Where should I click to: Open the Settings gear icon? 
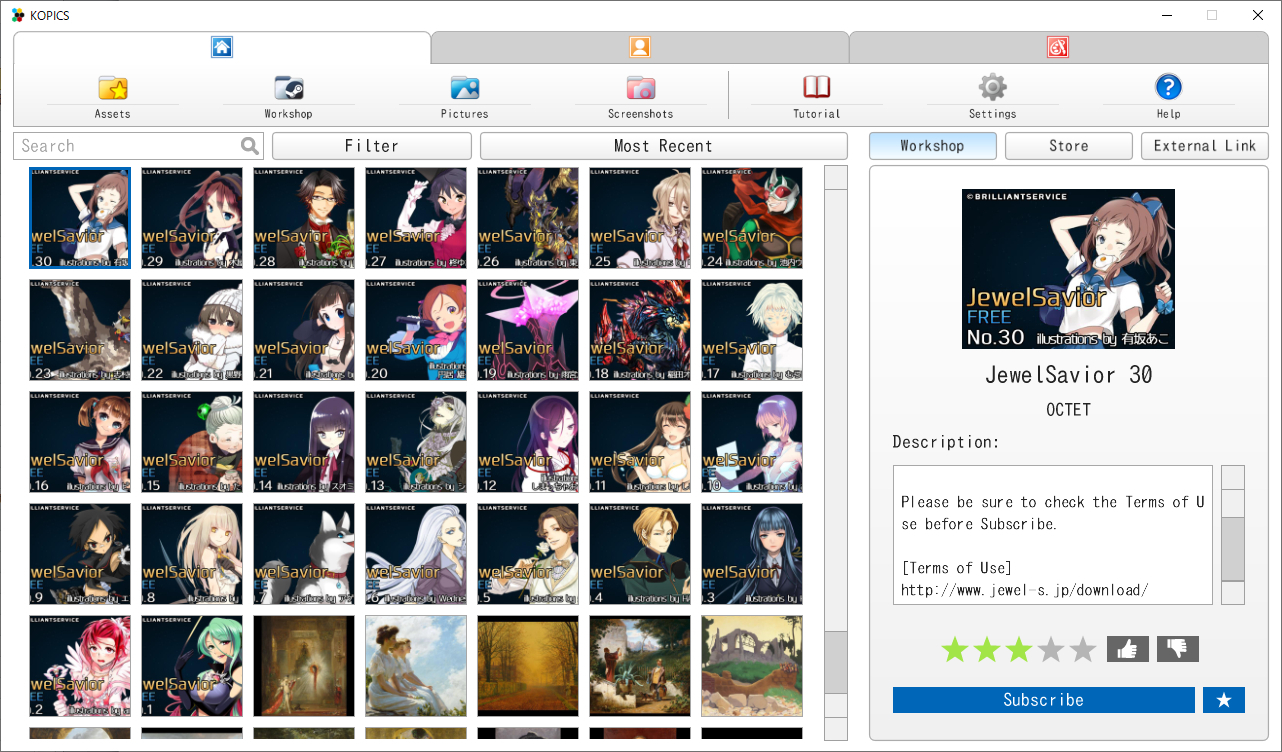pyautogui.click(x=992, y=88)
